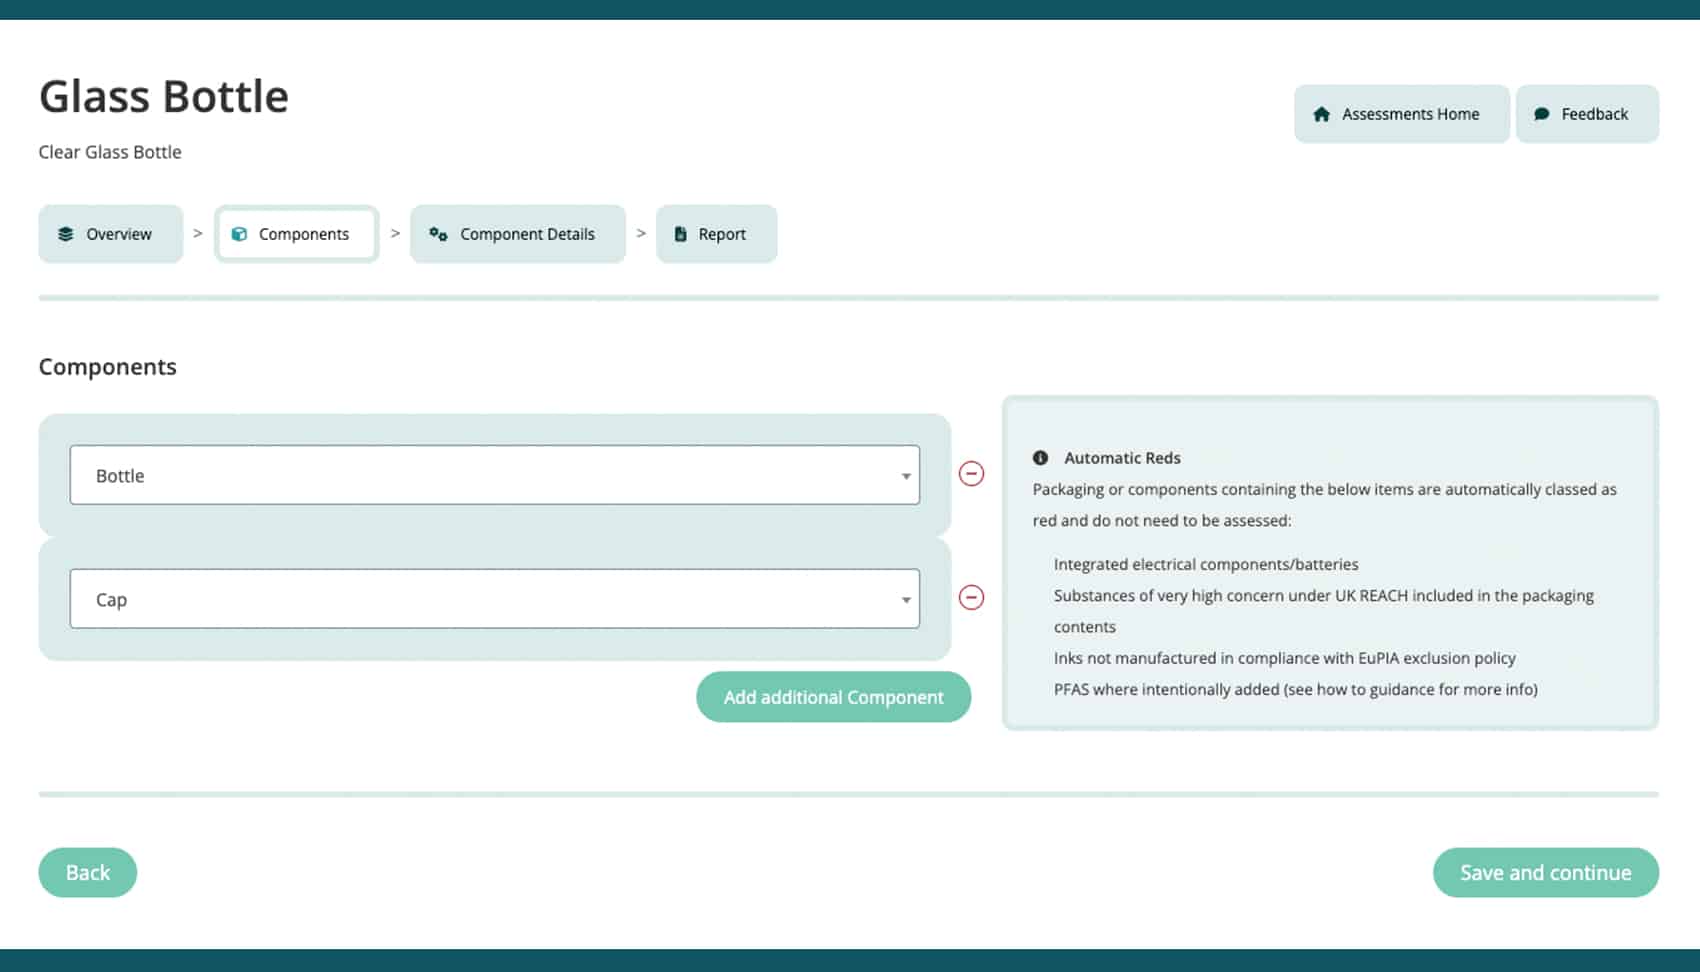
Task: Click the stacked layers icon on Overview
Action: click(x=66, y=234)
